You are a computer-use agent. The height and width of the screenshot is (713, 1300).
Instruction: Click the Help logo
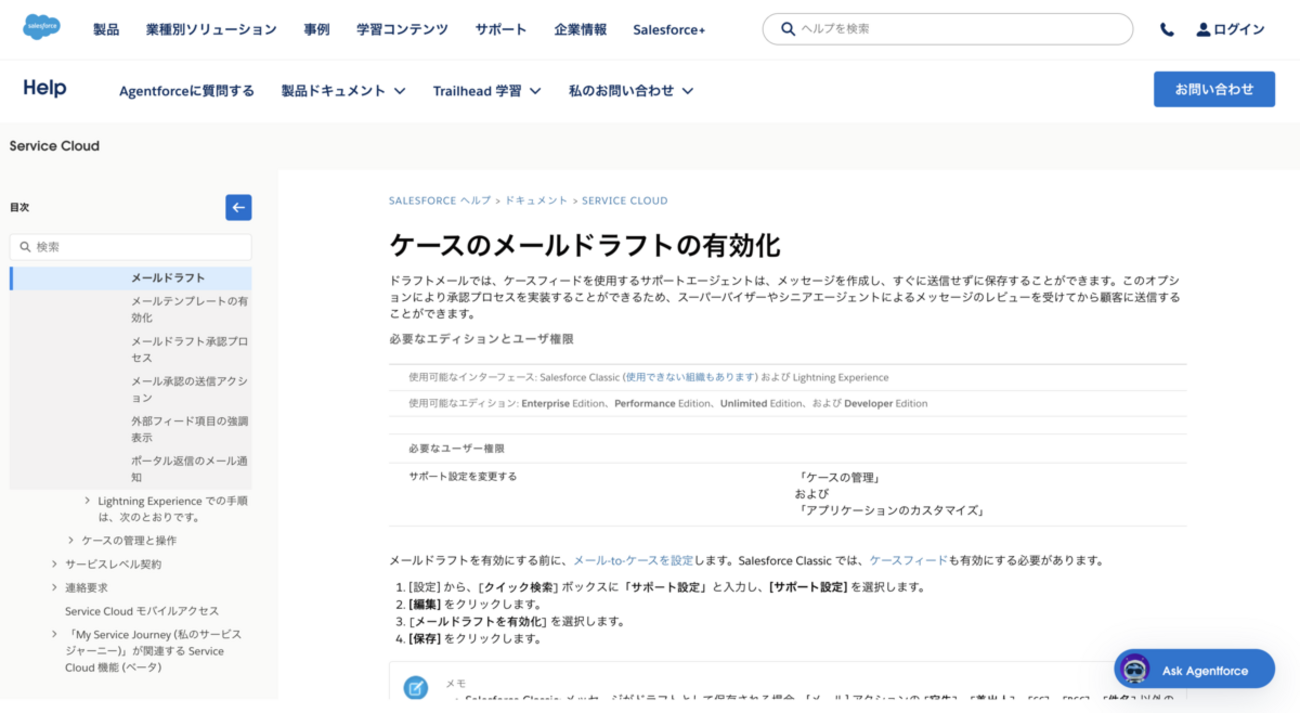pyautogui.click(x=45, y=88)
